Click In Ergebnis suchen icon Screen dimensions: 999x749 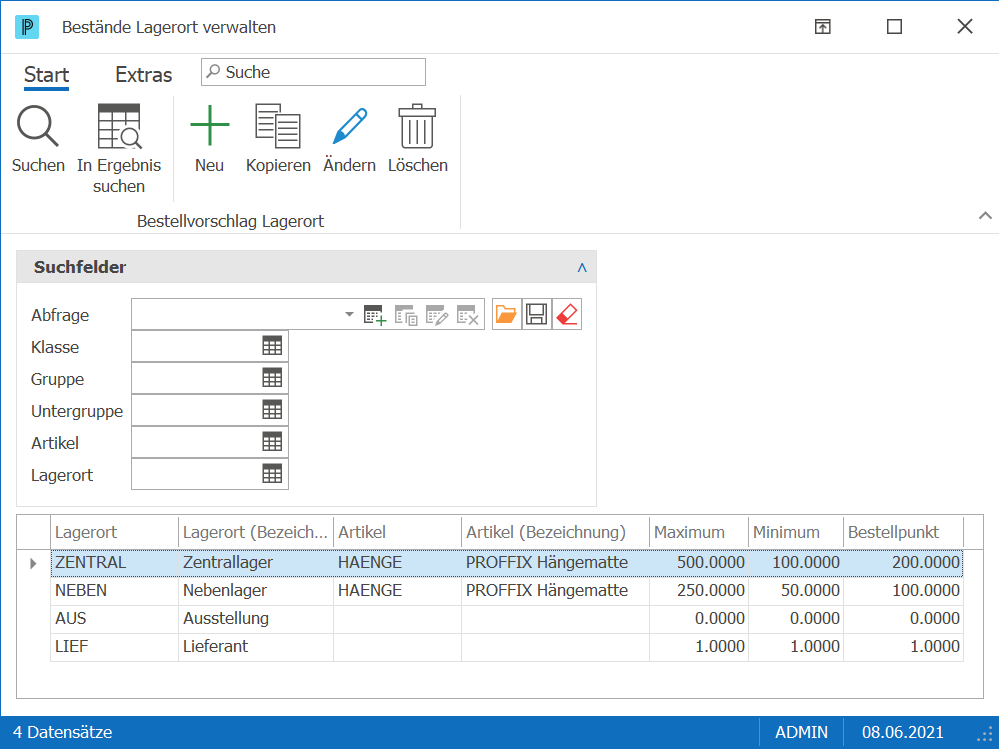[119, 126]
